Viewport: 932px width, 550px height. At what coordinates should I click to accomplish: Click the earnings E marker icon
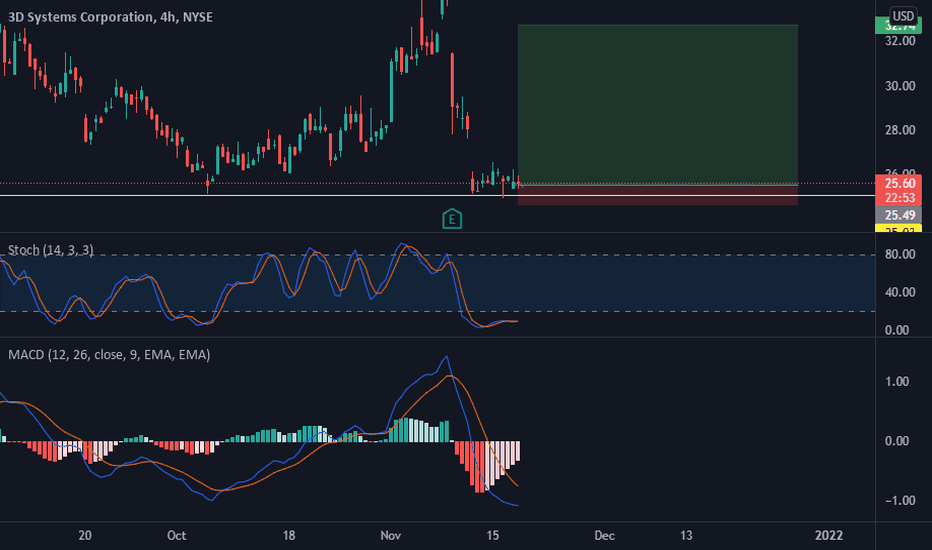tap(452, 219)
